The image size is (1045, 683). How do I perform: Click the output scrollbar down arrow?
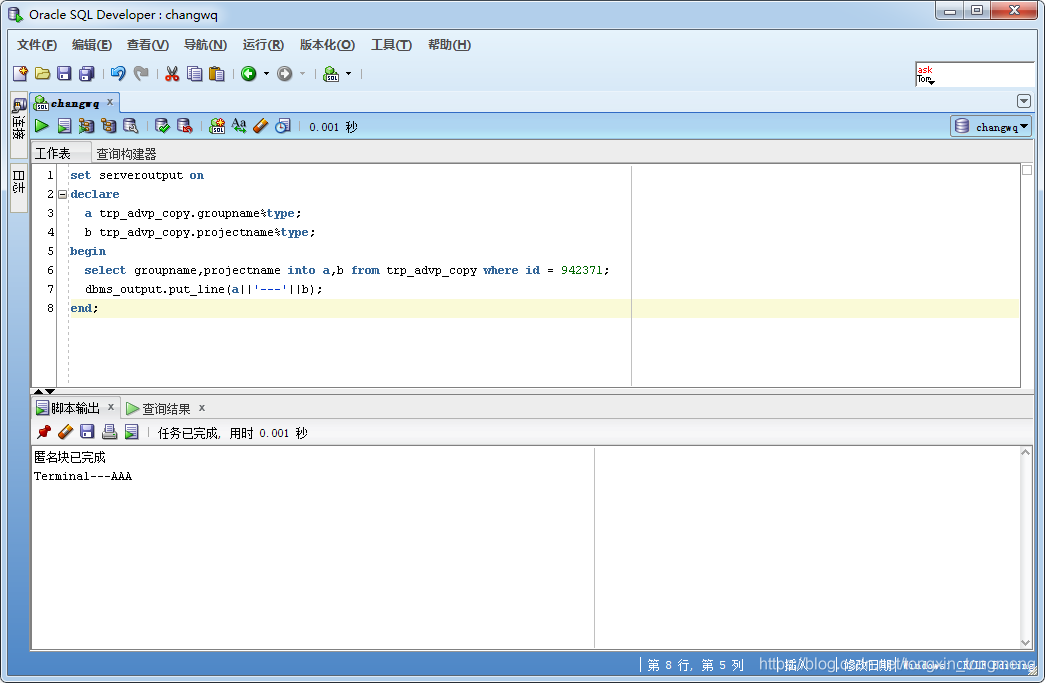1026,642
